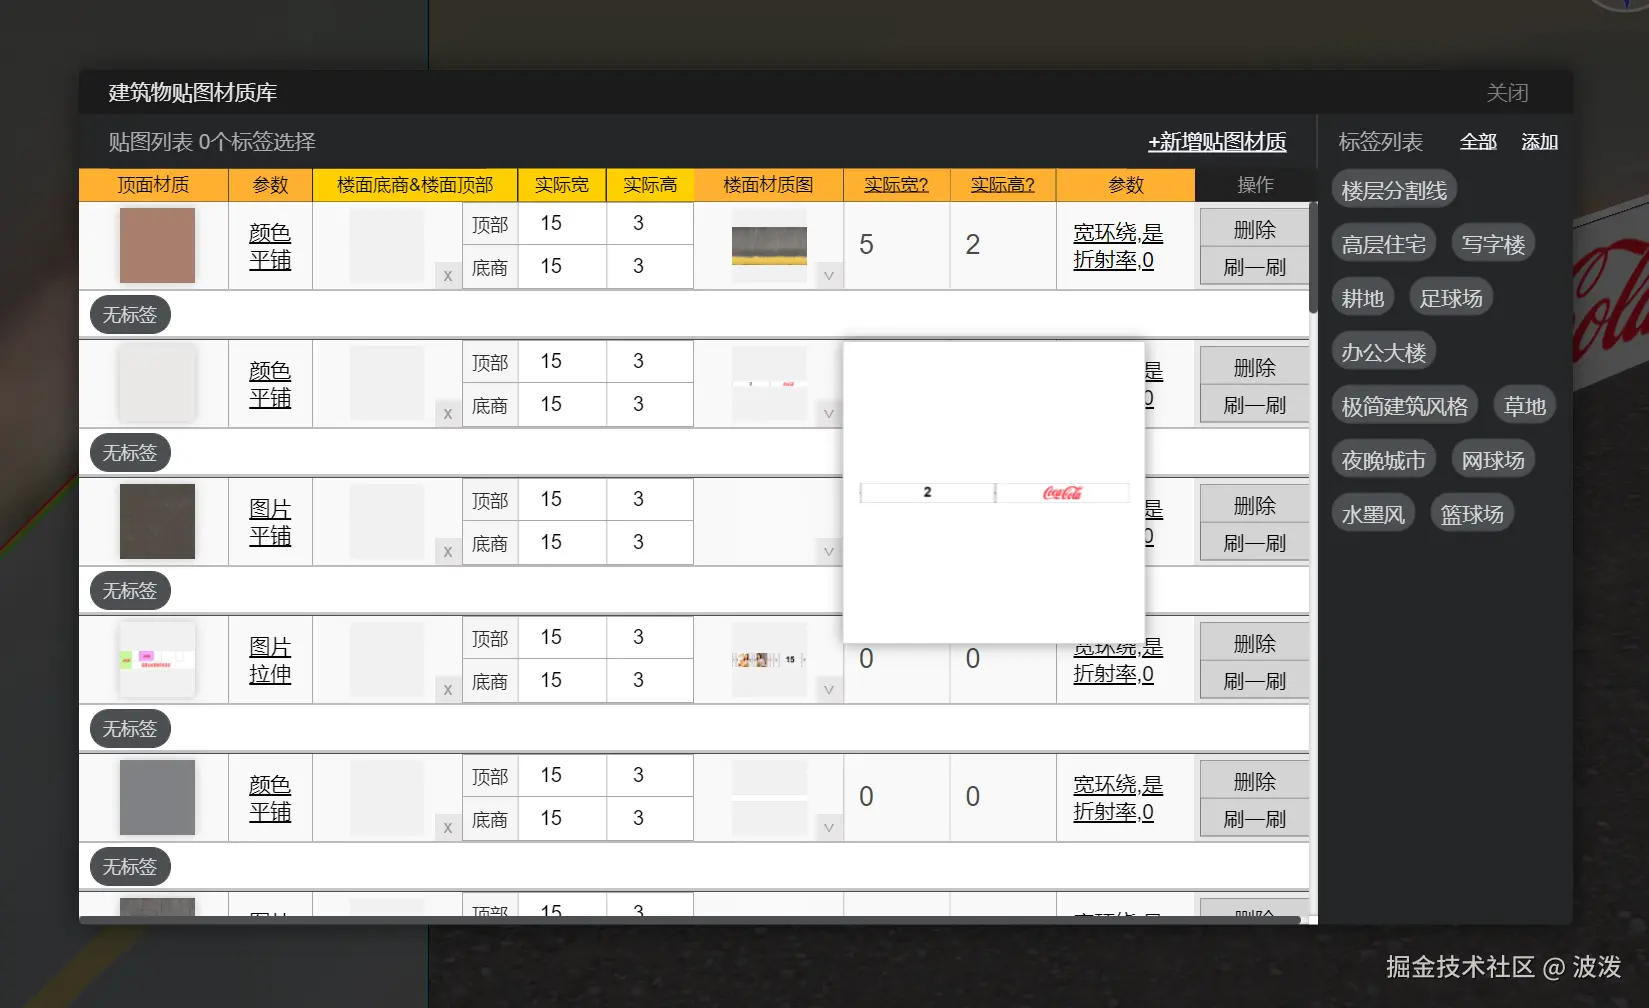
Task: Select the 草地 tag
Action: 1525,406
